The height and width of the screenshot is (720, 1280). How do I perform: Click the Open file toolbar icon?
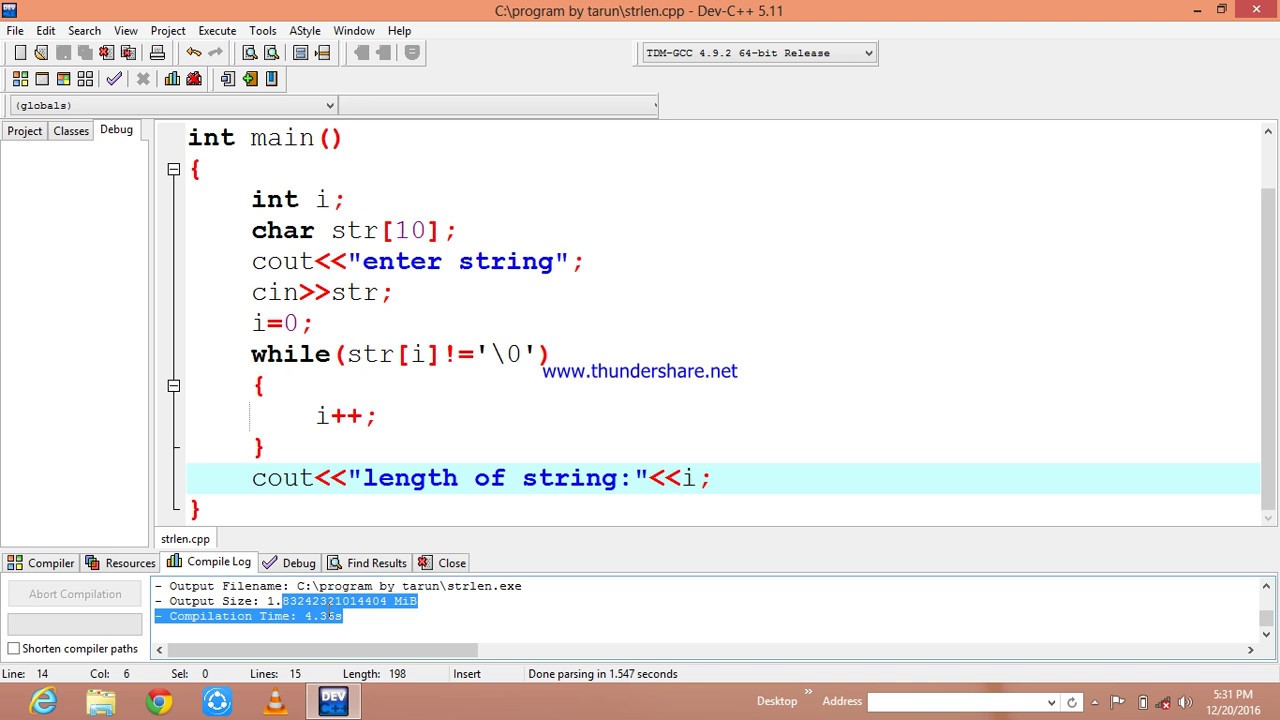pos(41,53)
